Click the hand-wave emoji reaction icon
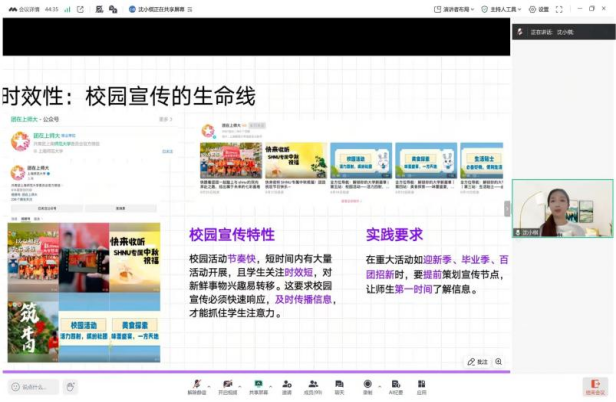Image resolution: width=616 pixels, height=402 pixels. tap(70, 387)
